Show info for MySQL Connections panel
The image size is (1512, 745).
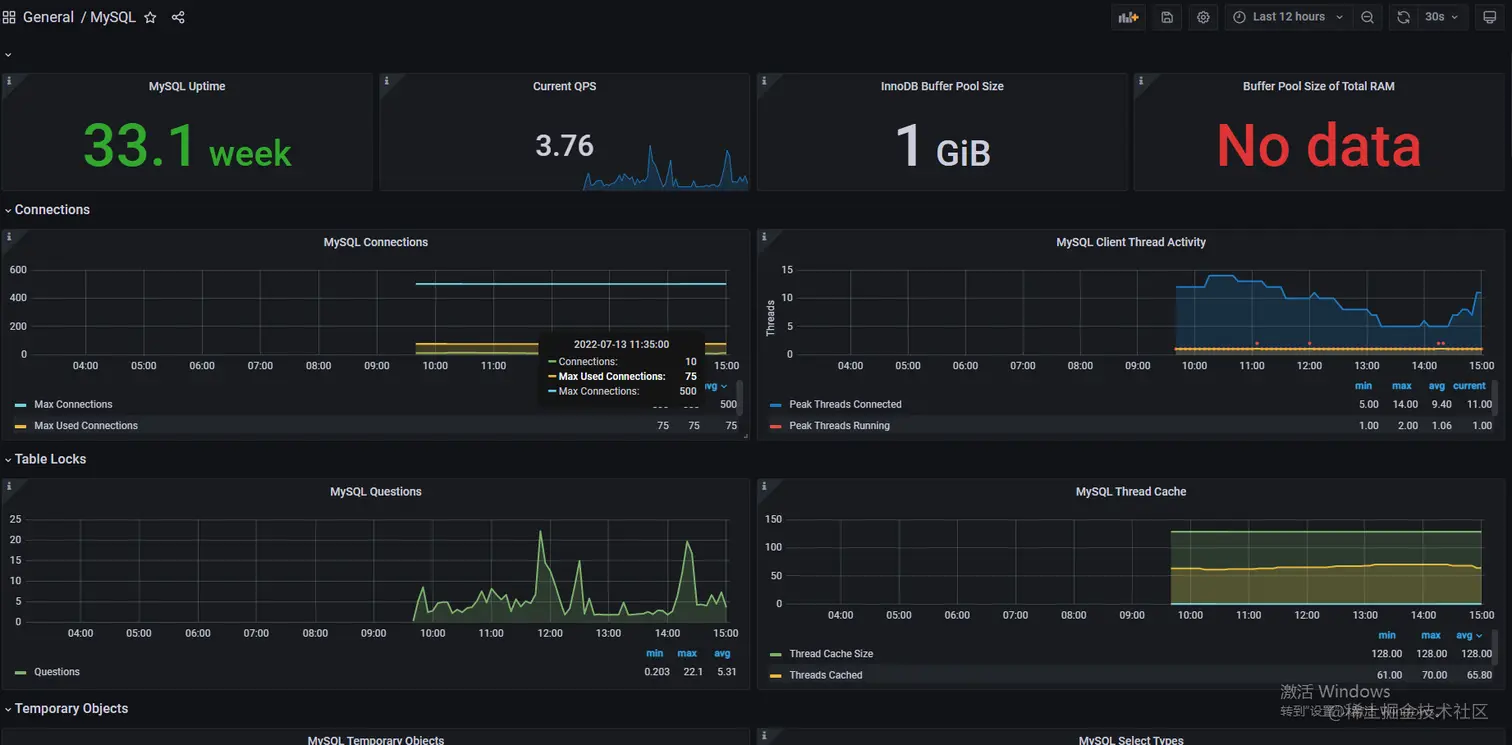coord(9,237)
